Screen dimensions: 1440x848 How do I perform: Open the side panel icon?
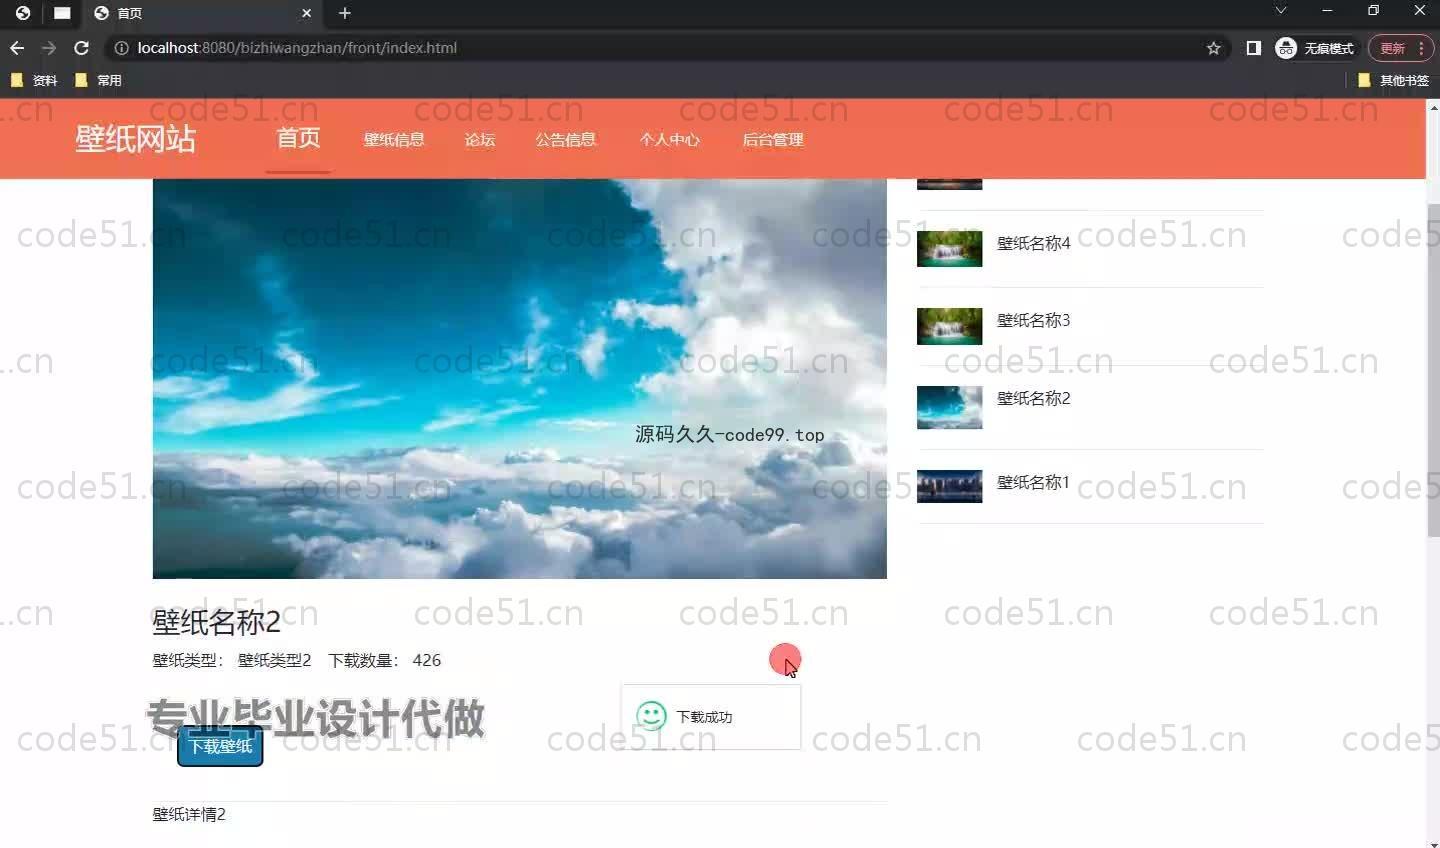click(1253, 48)
